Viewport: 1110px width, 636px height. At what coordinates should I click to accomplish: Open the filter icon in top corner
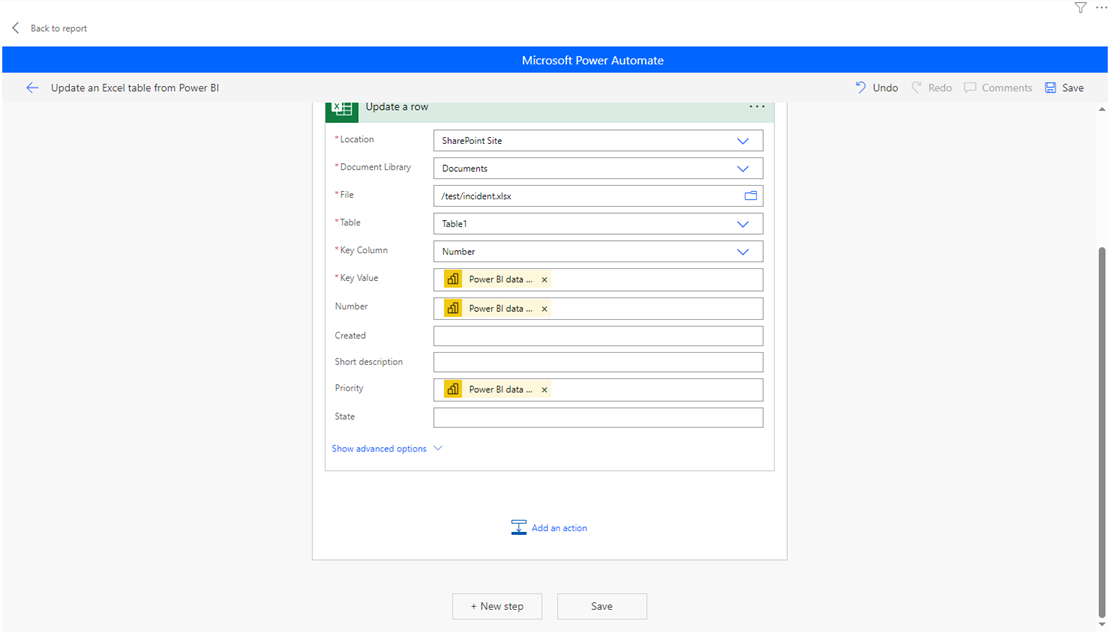pos(1080,8)
